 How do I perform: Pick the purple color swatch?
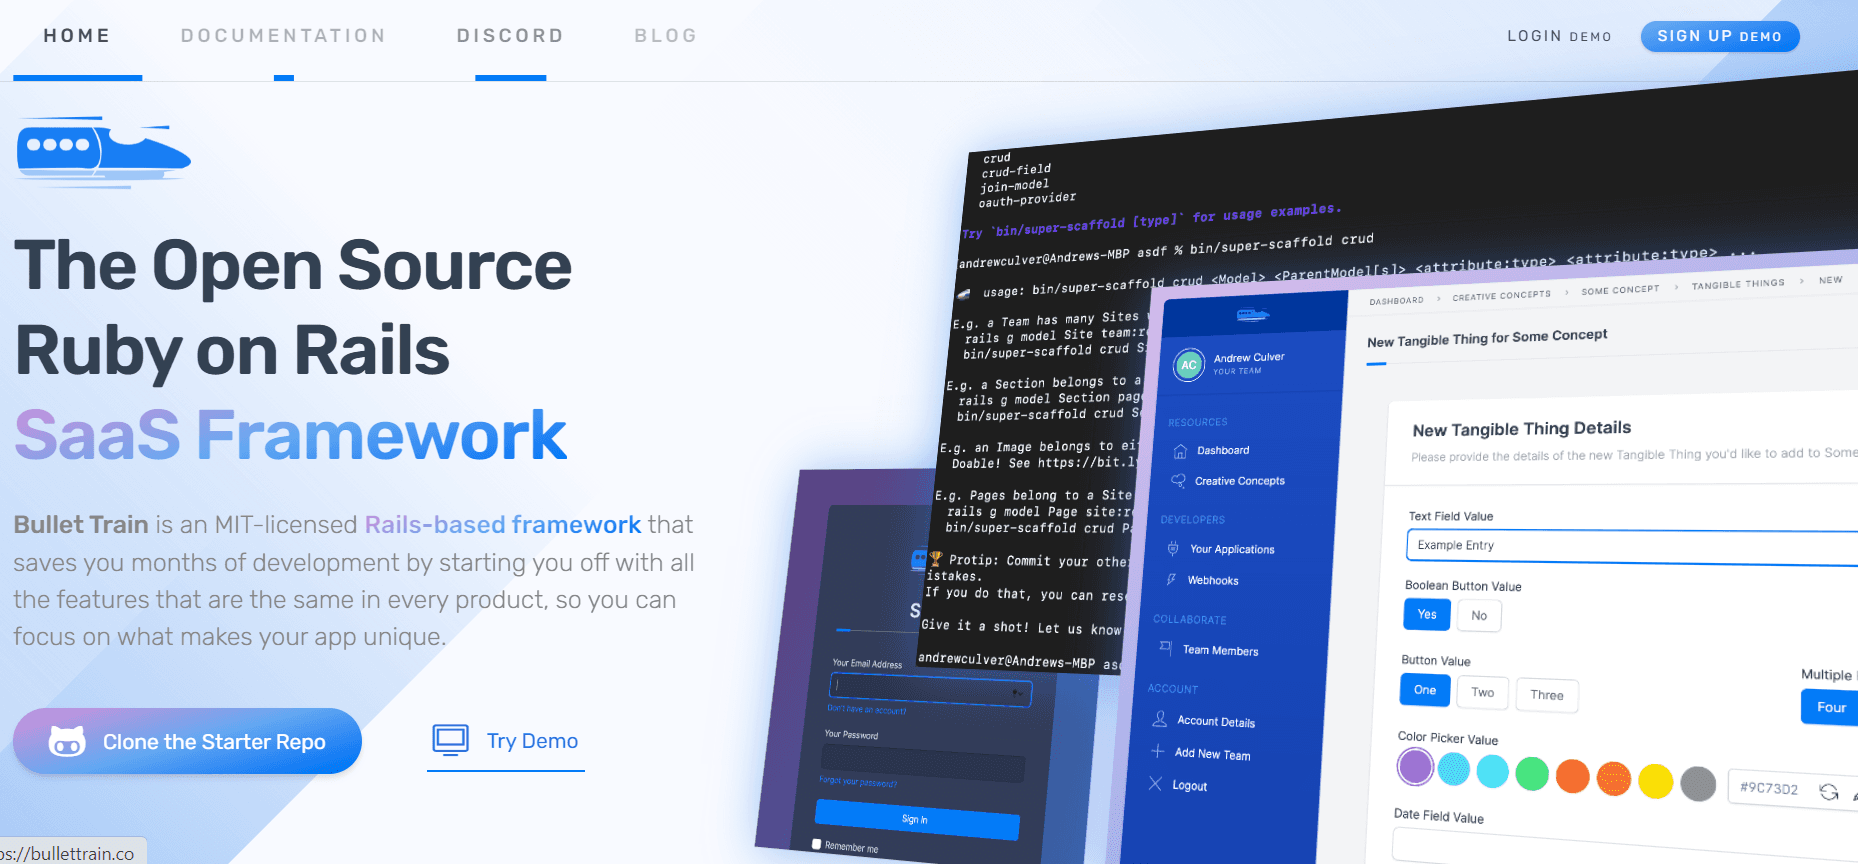[1415, 767]
